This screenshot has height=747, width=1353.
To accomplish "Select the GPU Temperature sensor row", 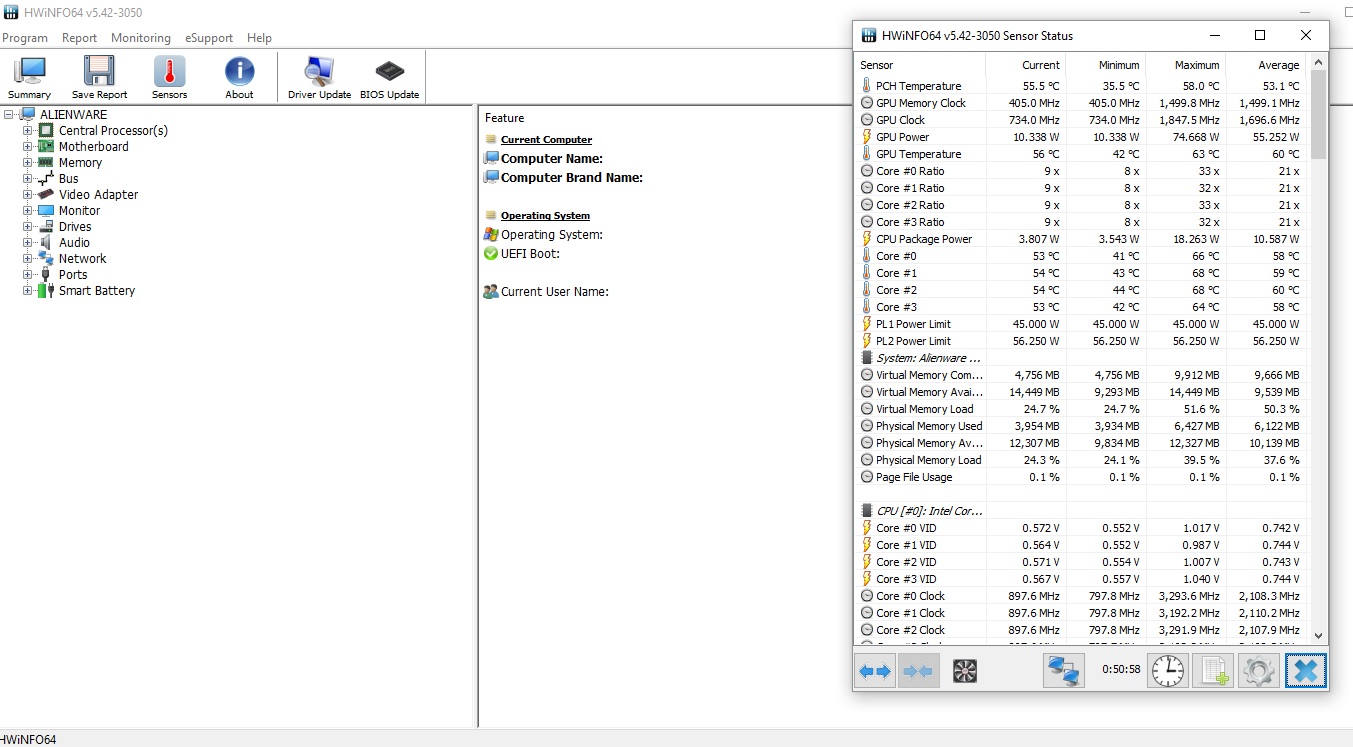I will 1081,154.
